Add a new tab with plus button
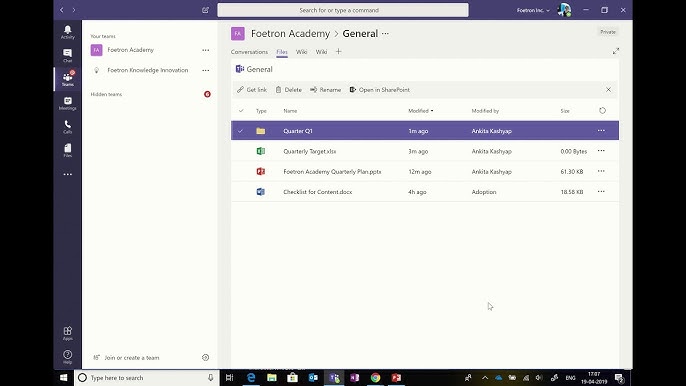 pyautogui.click(x=338, y=52)
